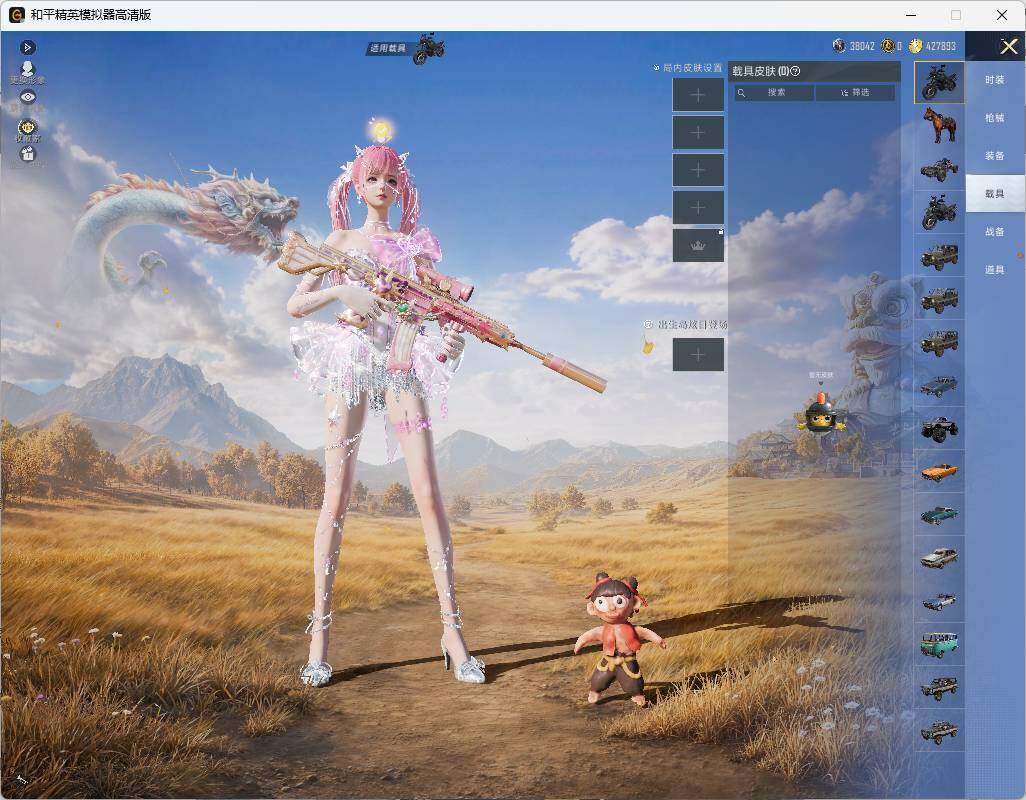Expand the 局内皮肤设置 section
This screenshot has height=800, width=1026.
click(688, 67)
